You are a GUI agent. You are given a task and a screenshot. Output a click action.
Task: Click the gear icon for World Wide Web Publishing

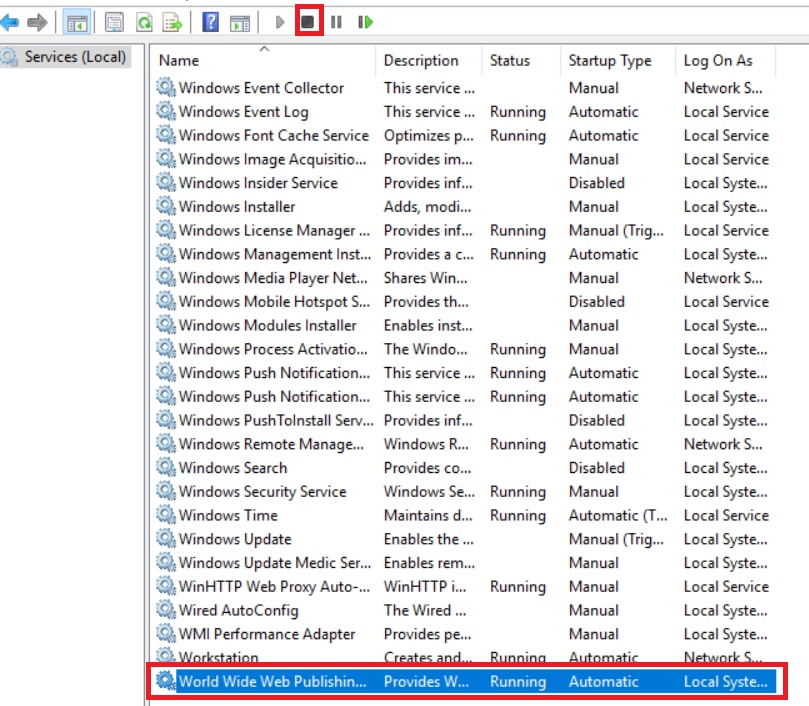click(166, 681)
